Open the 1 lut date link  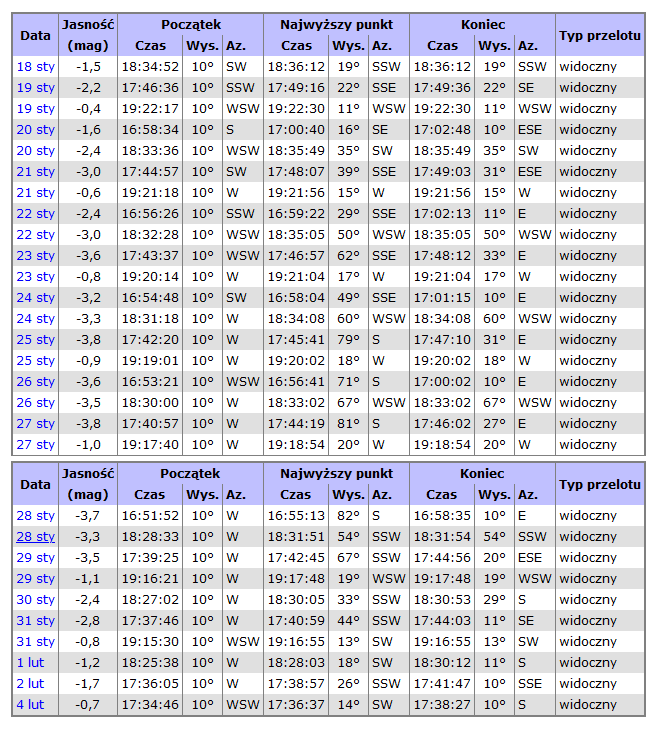(x=31, y=663)
